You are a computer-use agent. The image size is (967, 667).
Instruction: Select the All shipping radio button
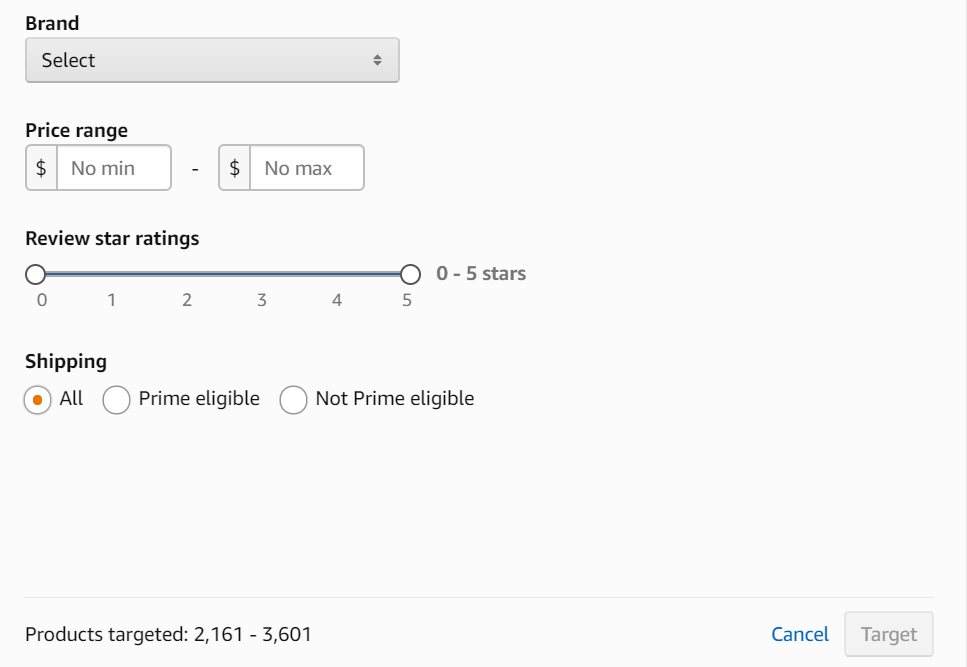point(37,400)
